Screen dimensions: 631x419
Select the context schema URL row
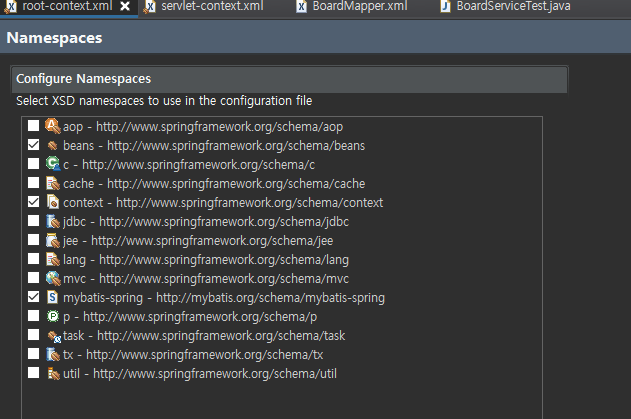(x=223, y=202)
